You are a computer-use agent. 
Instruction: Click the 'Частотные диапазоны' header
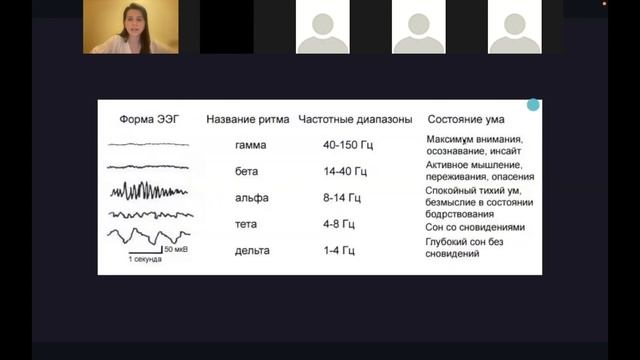pos(355,119)
